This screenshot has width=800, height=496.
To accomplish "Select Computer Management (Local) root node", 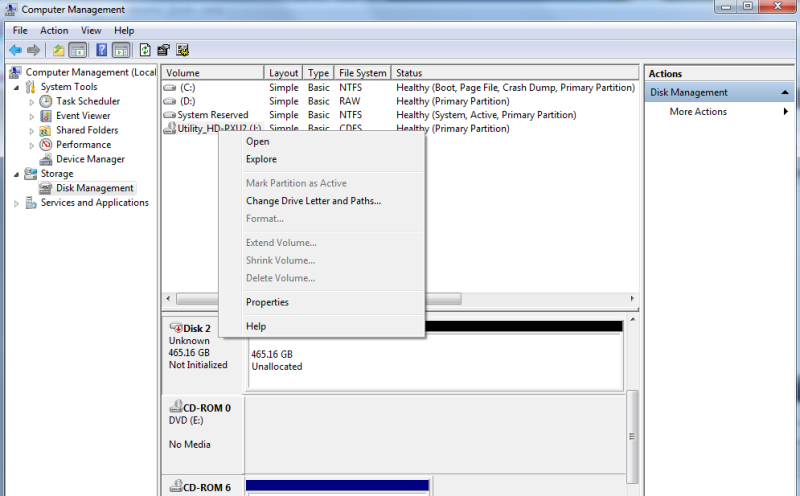I will tap(91, 72).
